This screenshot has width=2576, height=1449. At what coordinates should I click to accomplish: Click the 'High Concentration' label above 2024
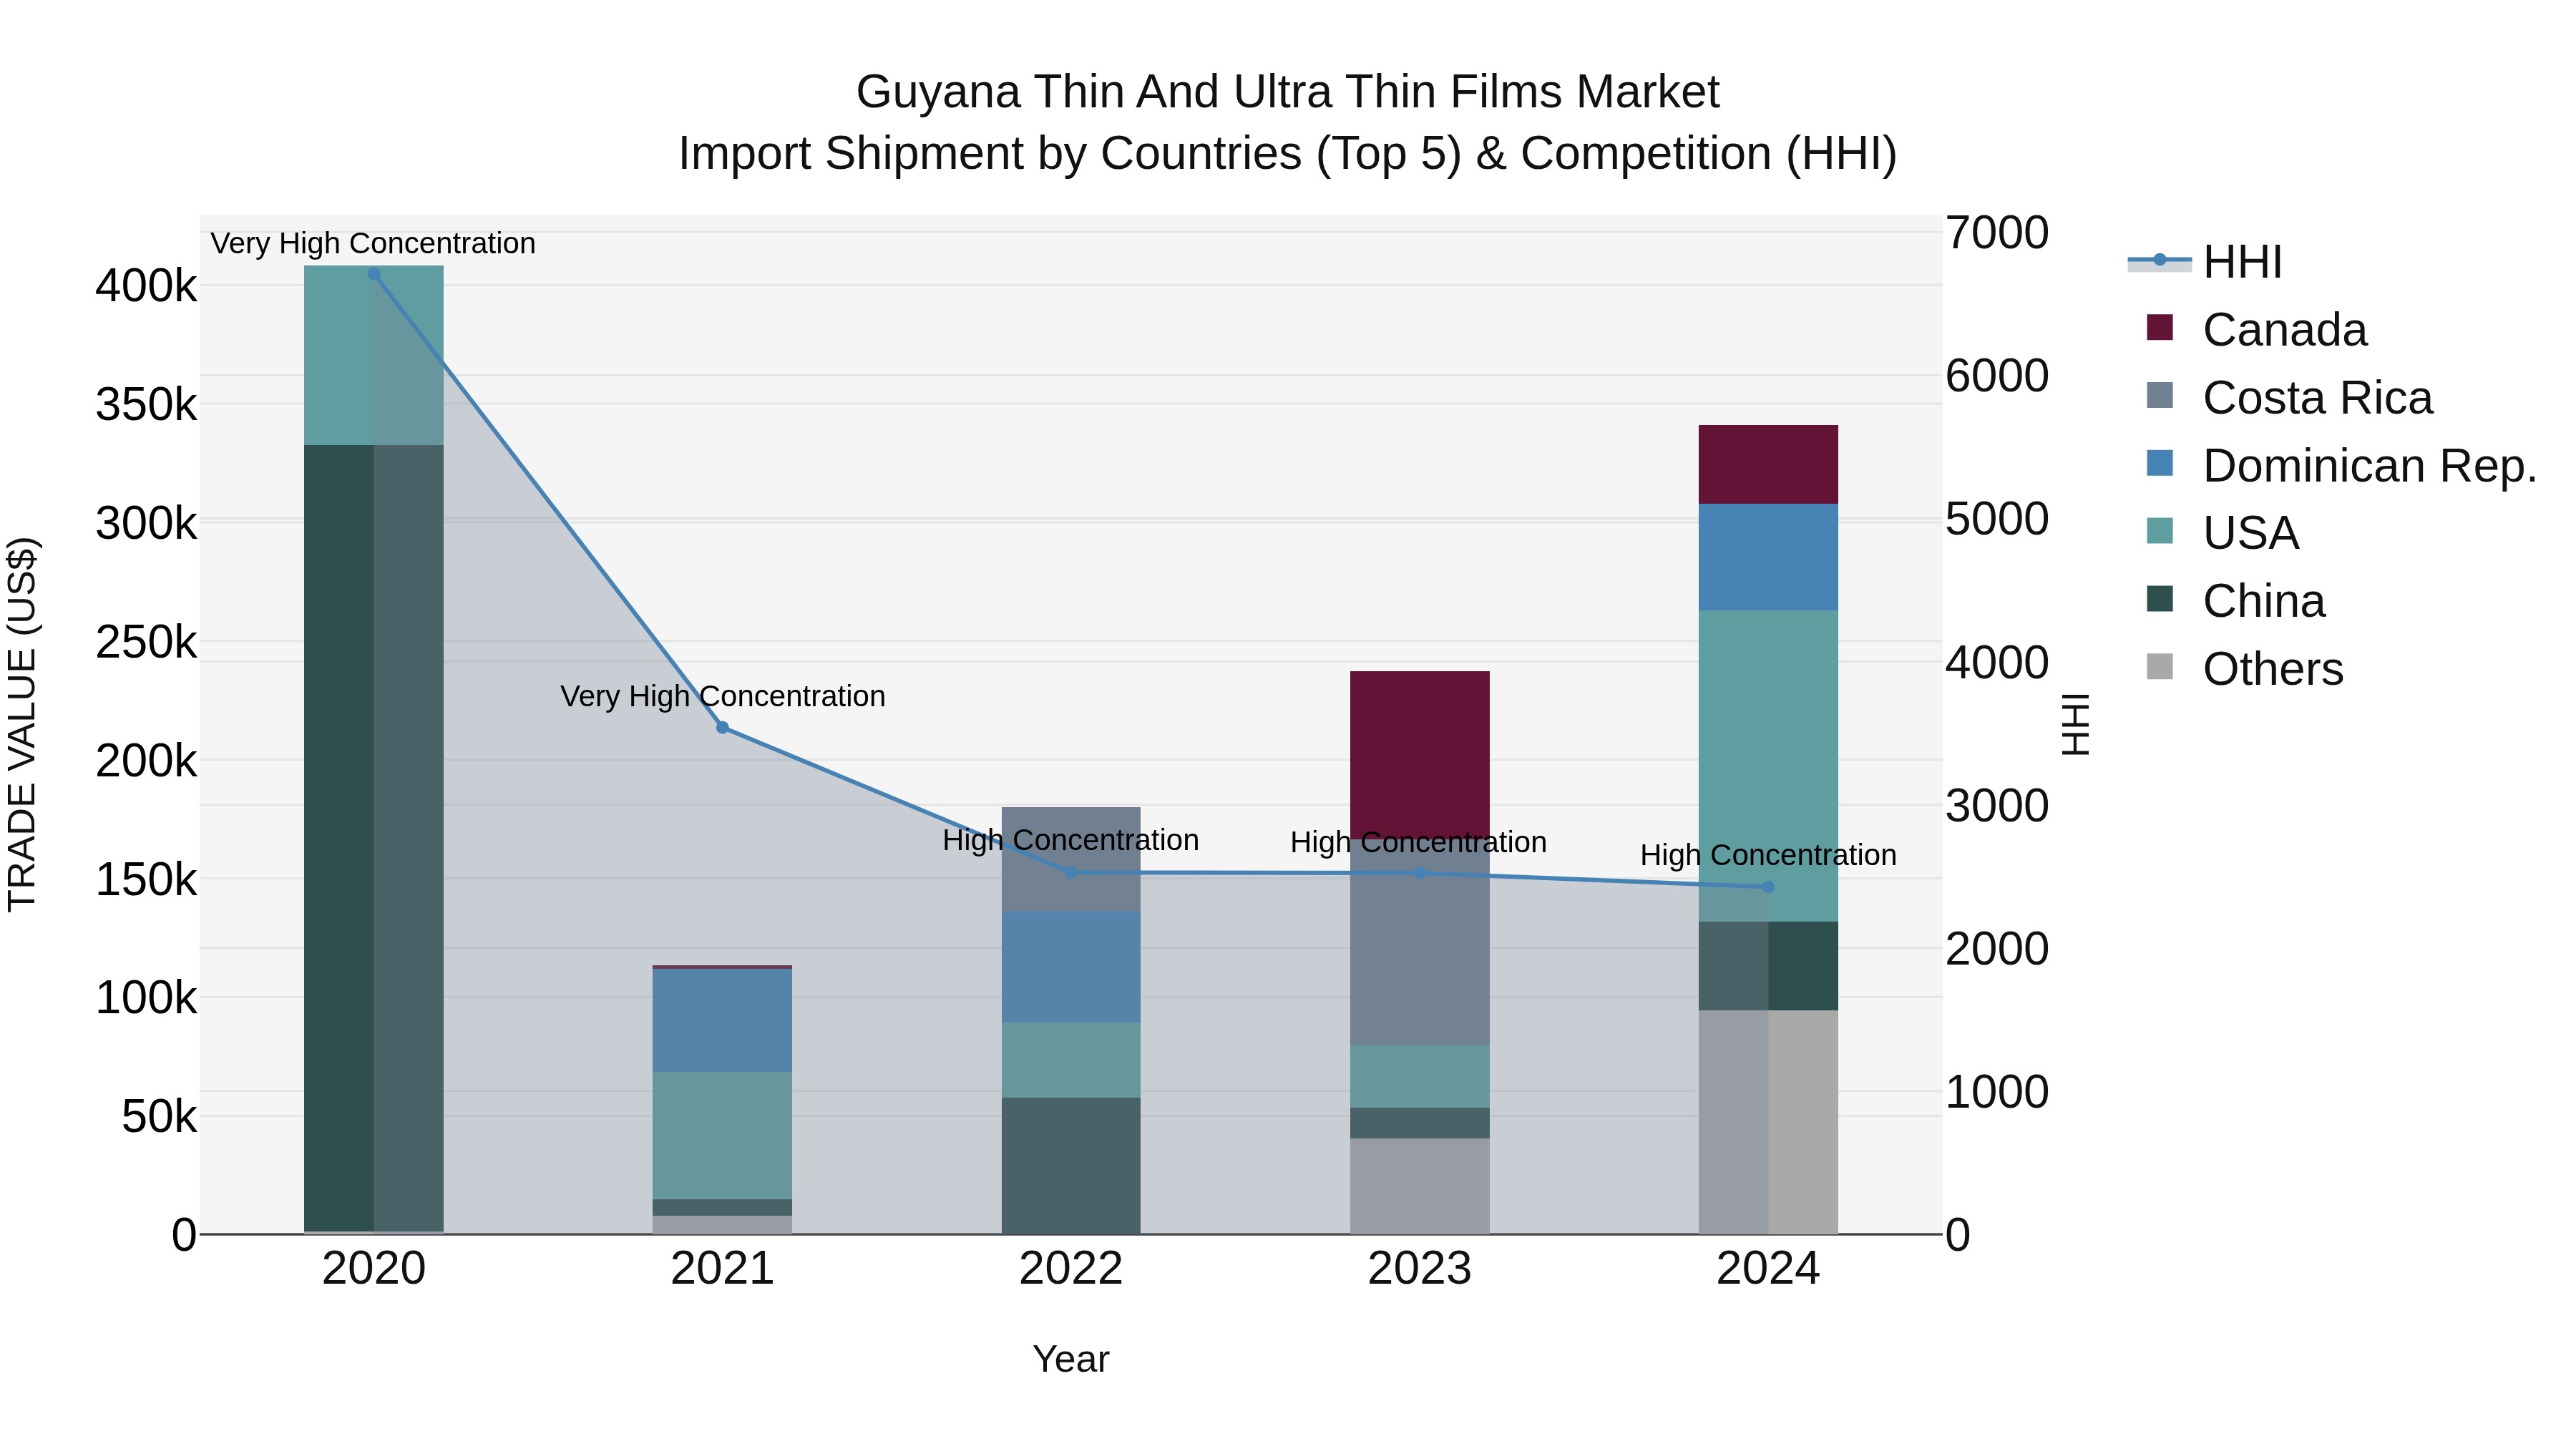(x=1768, y=855)
